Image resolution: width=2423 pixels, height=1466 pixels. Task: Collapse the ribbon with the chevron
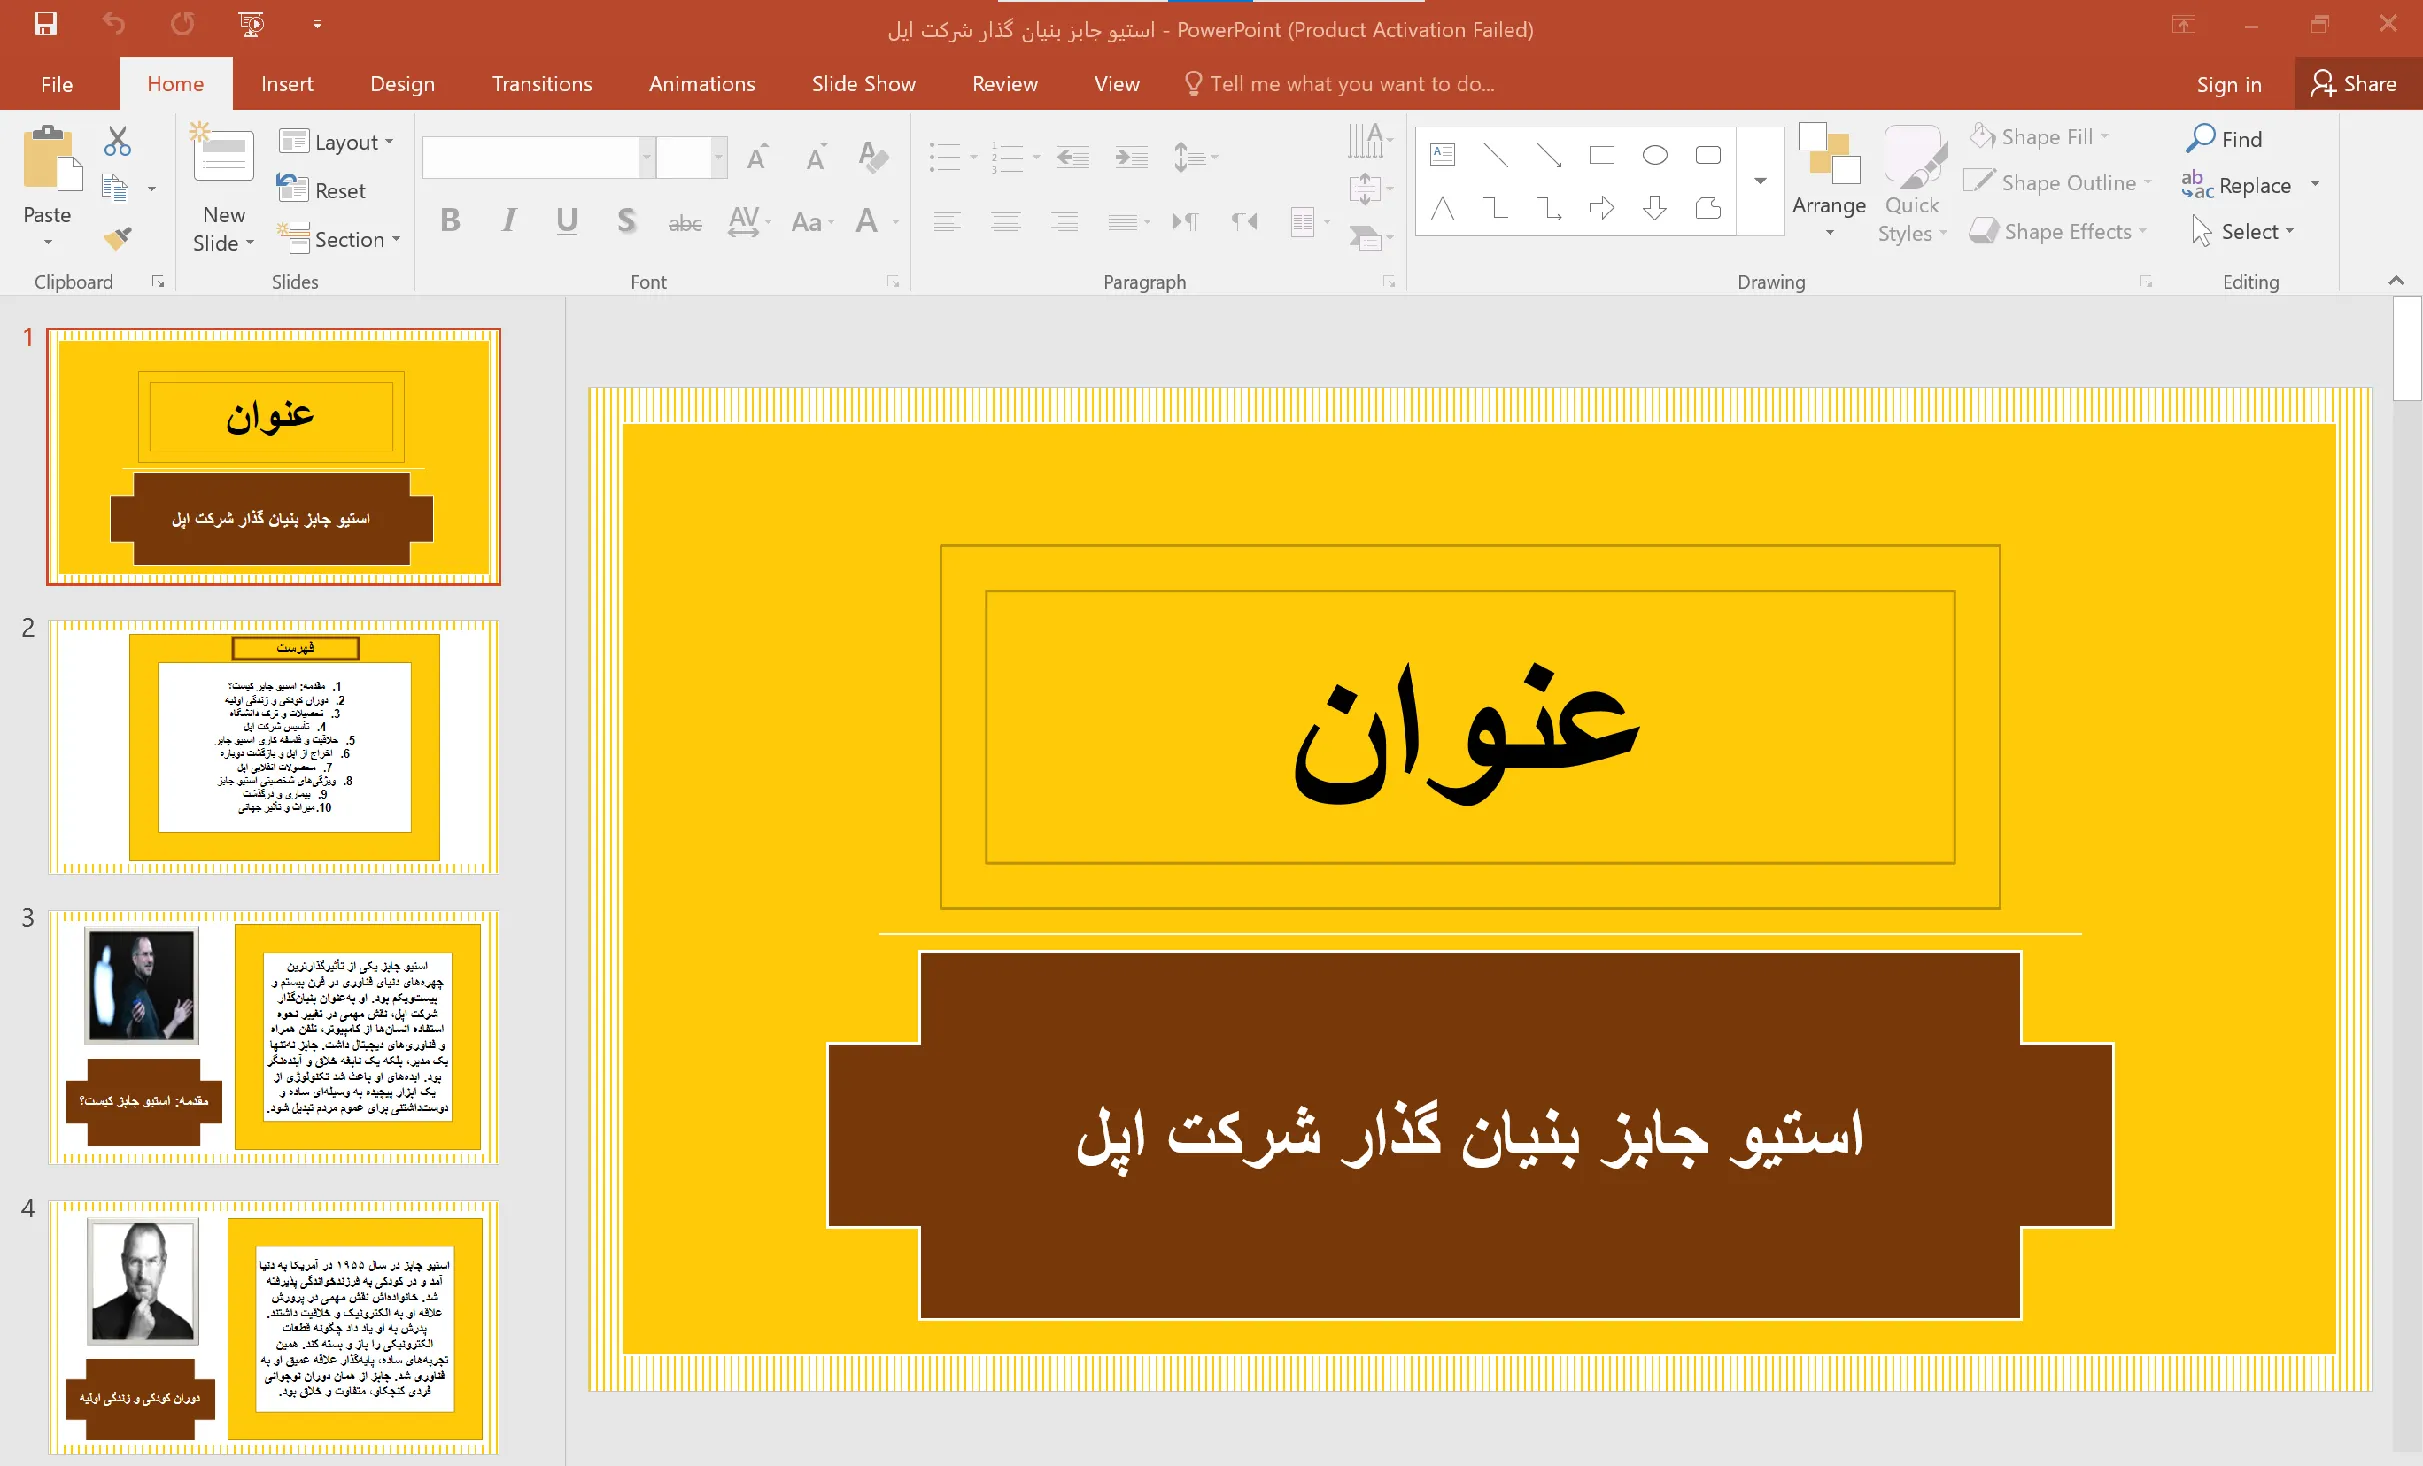click(x=2396, y=281)
